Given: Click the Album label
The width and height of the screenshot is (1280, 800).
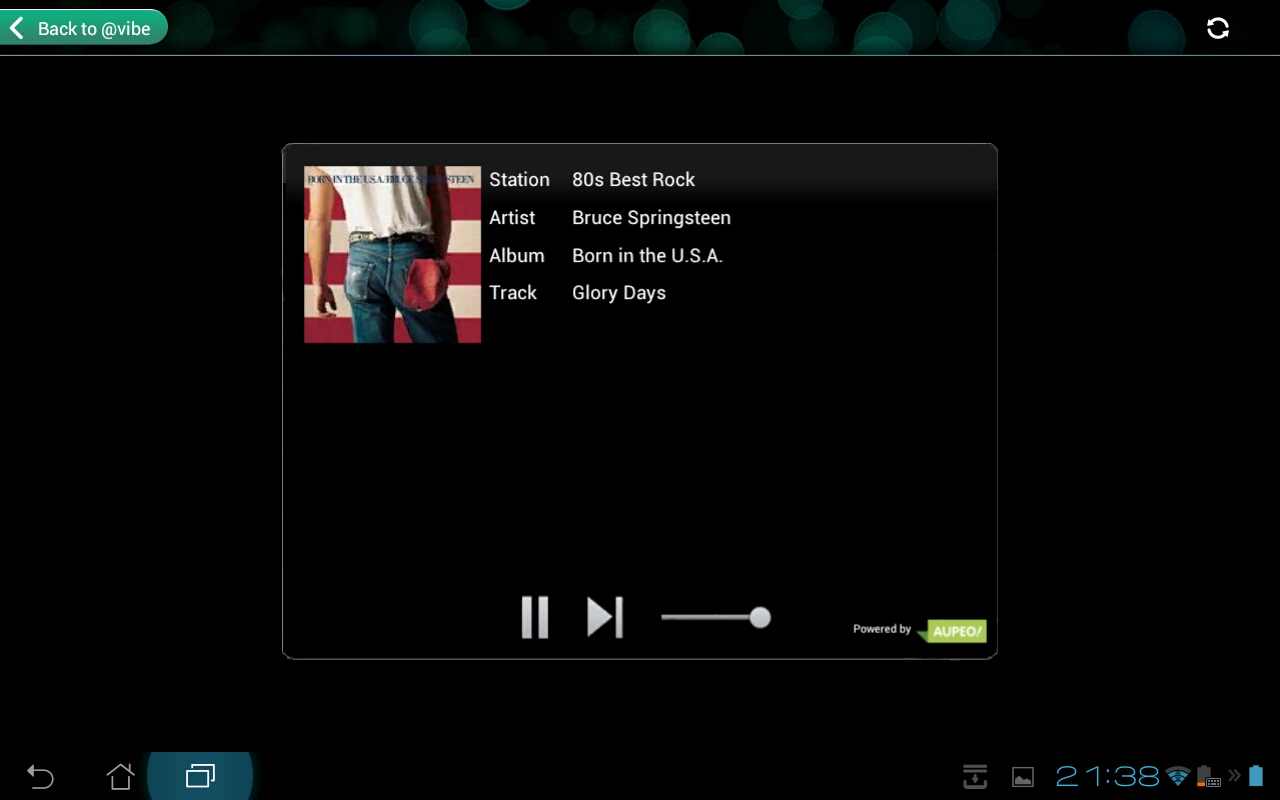Looking at the screenshot, I should pos(517,256).
